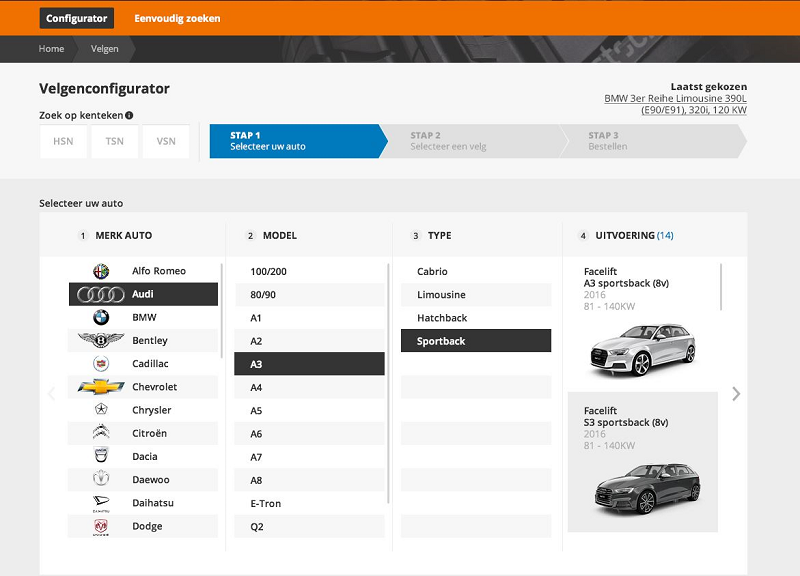This screenshot has height=576, width=800.
Task: Choose Cadillac brand name
Action: (150, 364)
